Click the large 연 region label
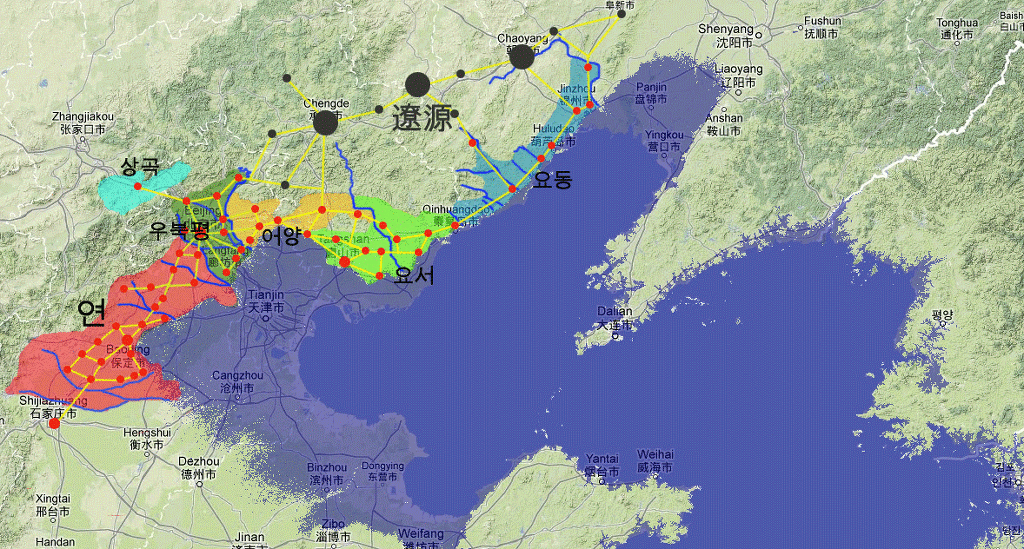 click(x=91, y=313)
